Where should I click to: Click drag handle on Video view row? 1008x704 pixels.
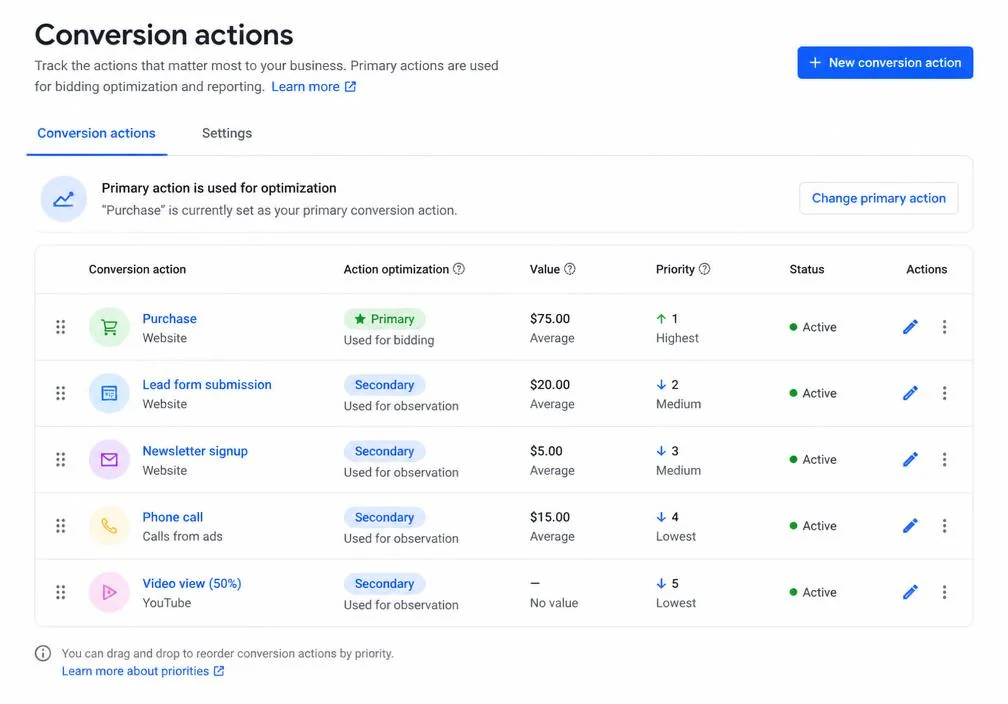[x=60, y=592]
